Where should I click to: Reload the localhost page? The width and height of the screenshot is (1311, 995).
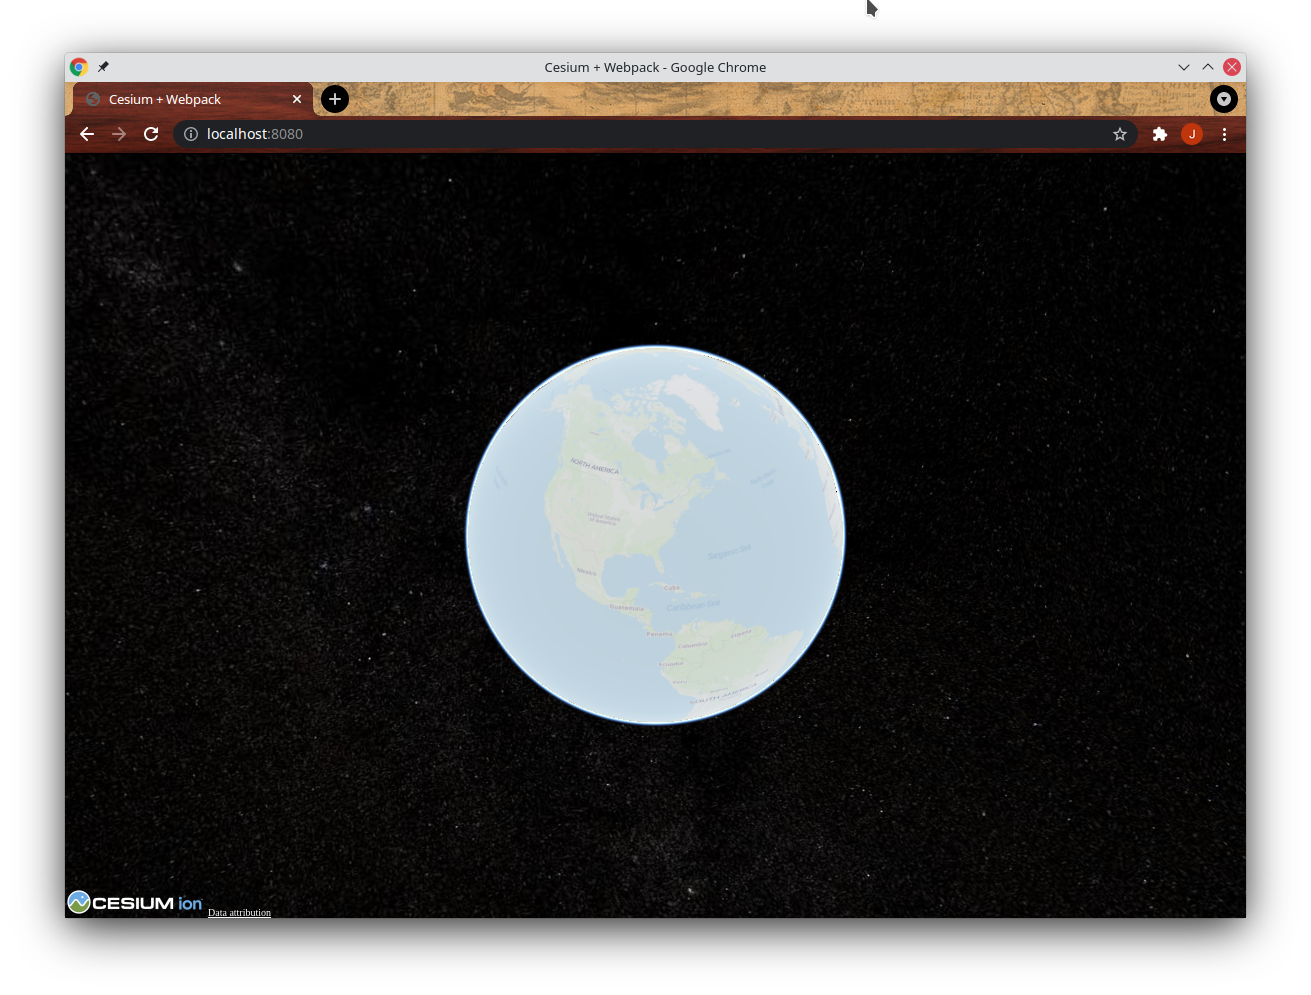[x=151, y=134]
